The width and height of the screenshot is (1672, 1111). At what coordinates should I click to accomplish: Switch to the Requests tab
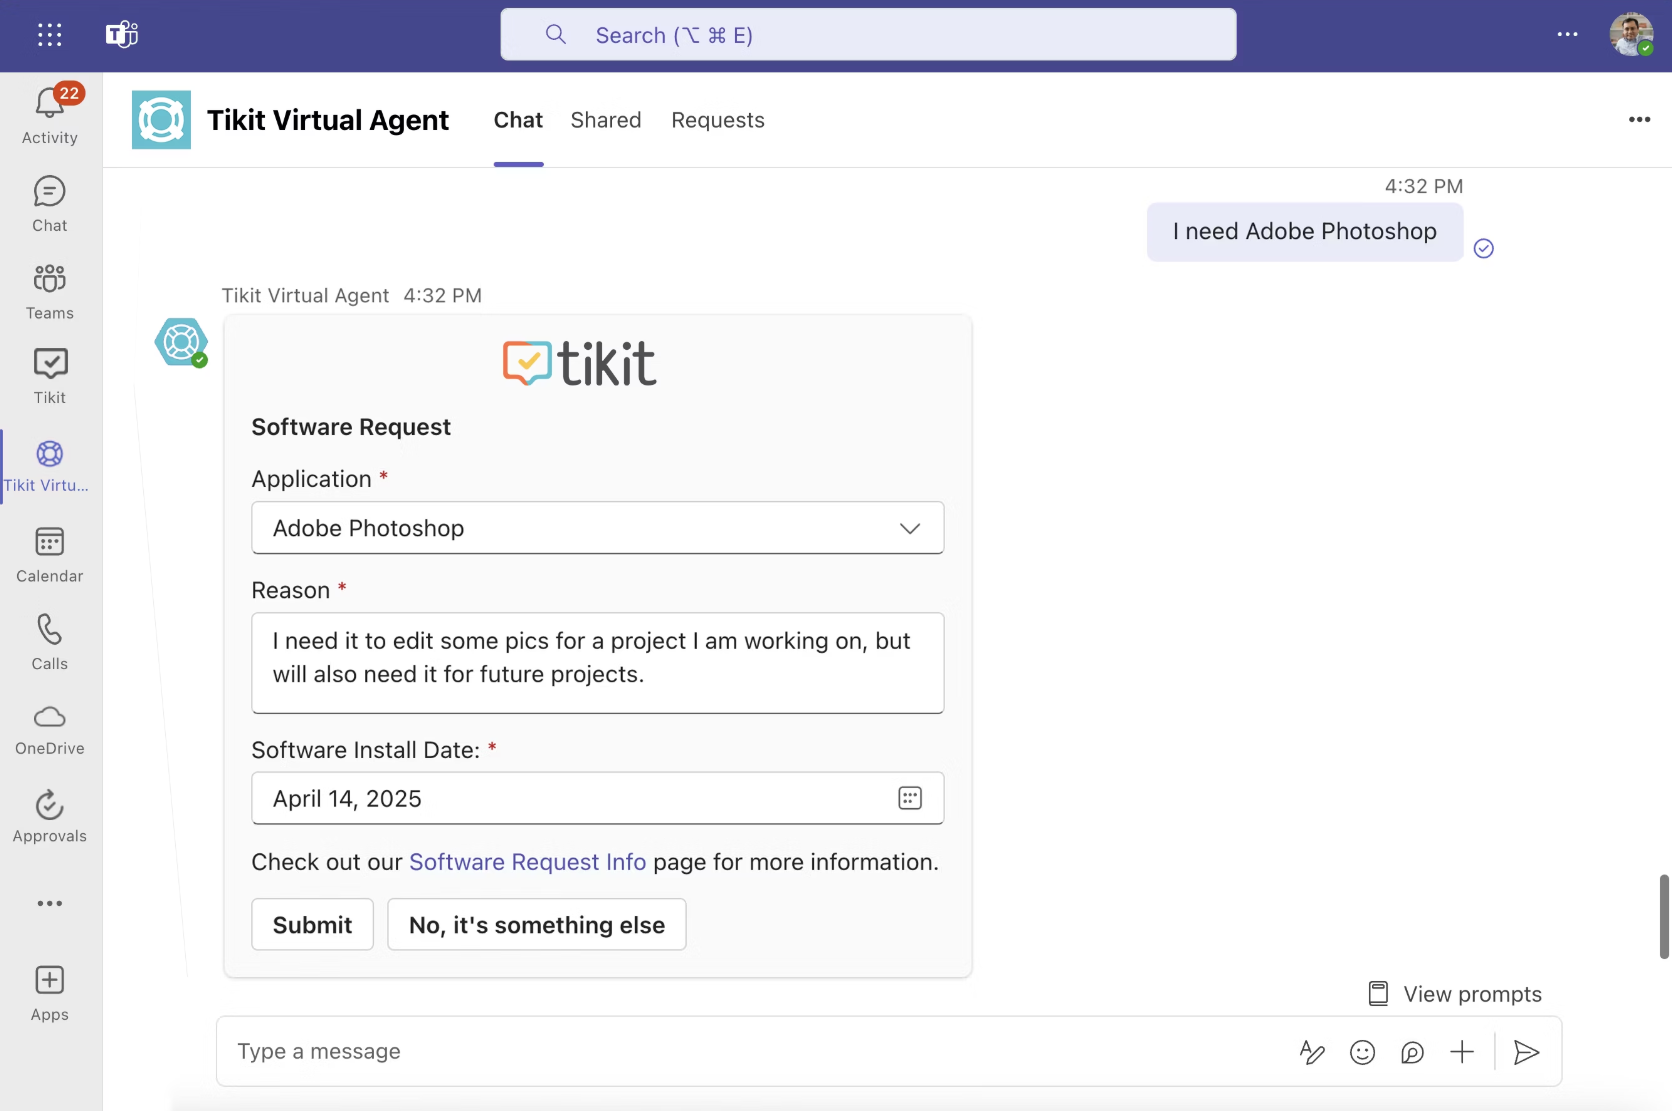click(x=717, y=120)
